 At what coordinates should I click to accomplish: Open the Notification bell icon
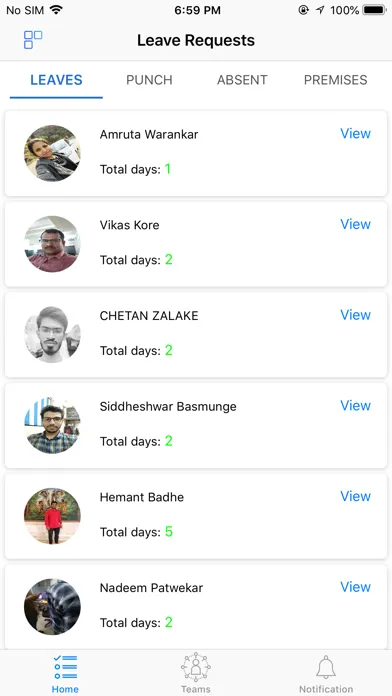coord(326,667)
